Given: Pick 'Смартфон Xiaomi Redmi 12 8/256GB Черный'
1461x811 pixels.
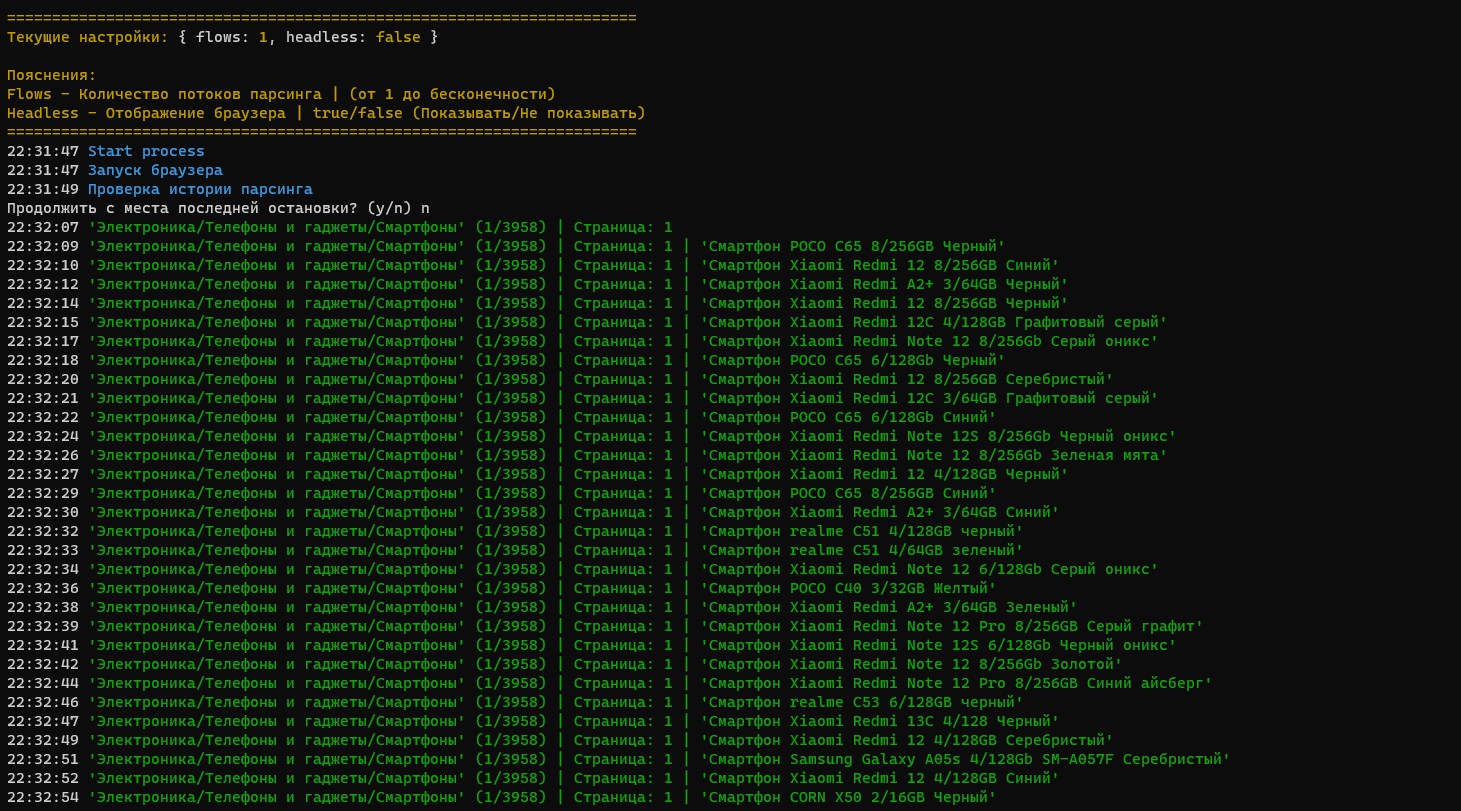Looking at the screenshot, I should (x=885, y=303).
